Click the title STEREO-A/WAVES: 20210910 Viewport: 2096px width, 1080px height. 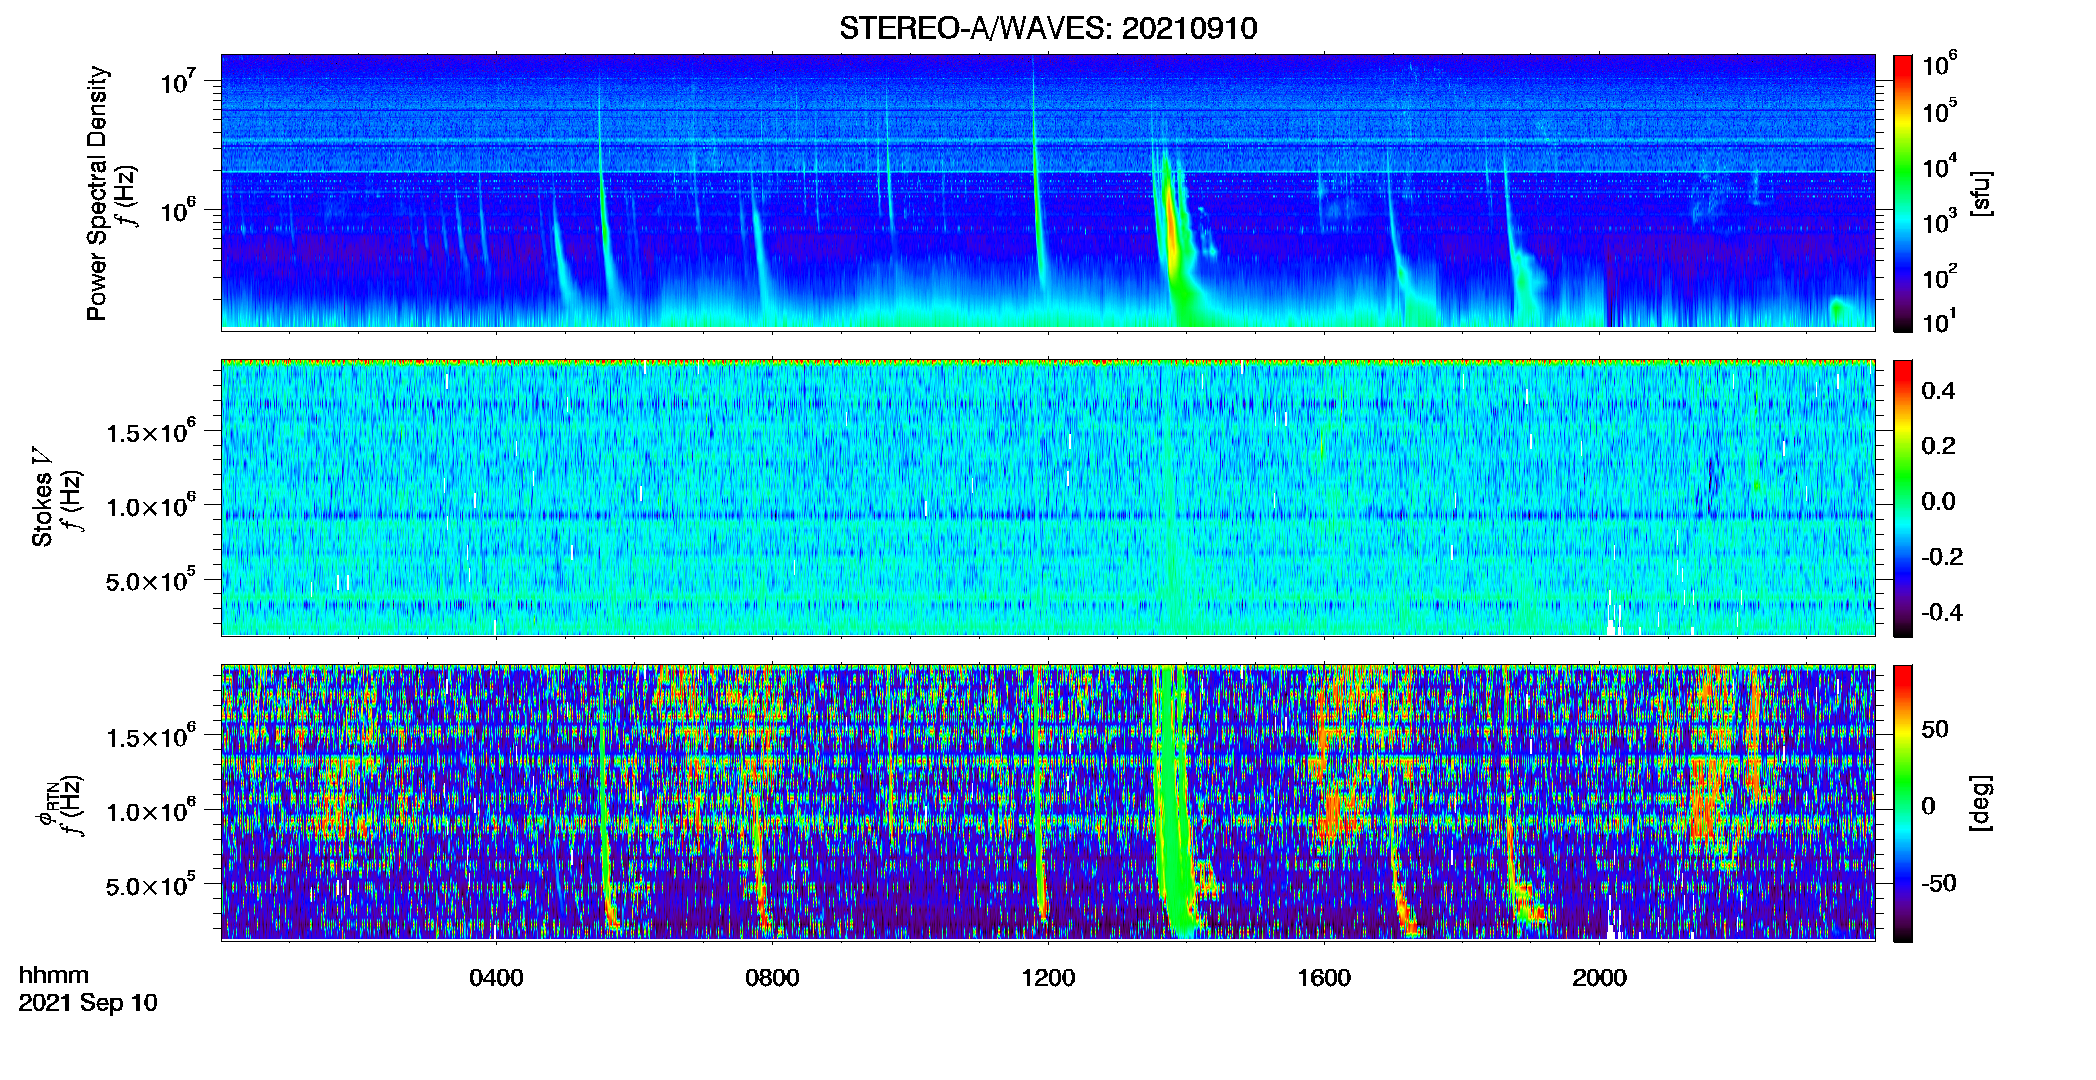pyautogui.click(x=1048, y=28)
